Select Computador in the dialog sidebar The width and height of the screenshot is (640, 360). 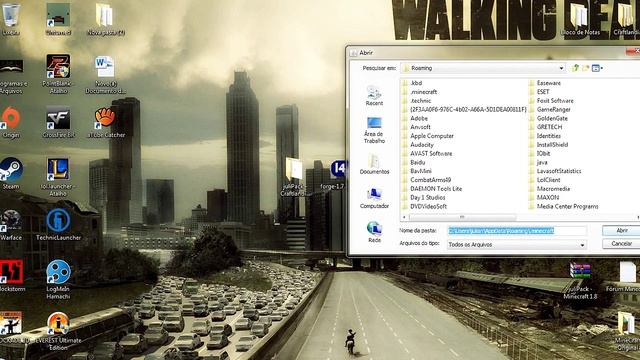point(374,198)
